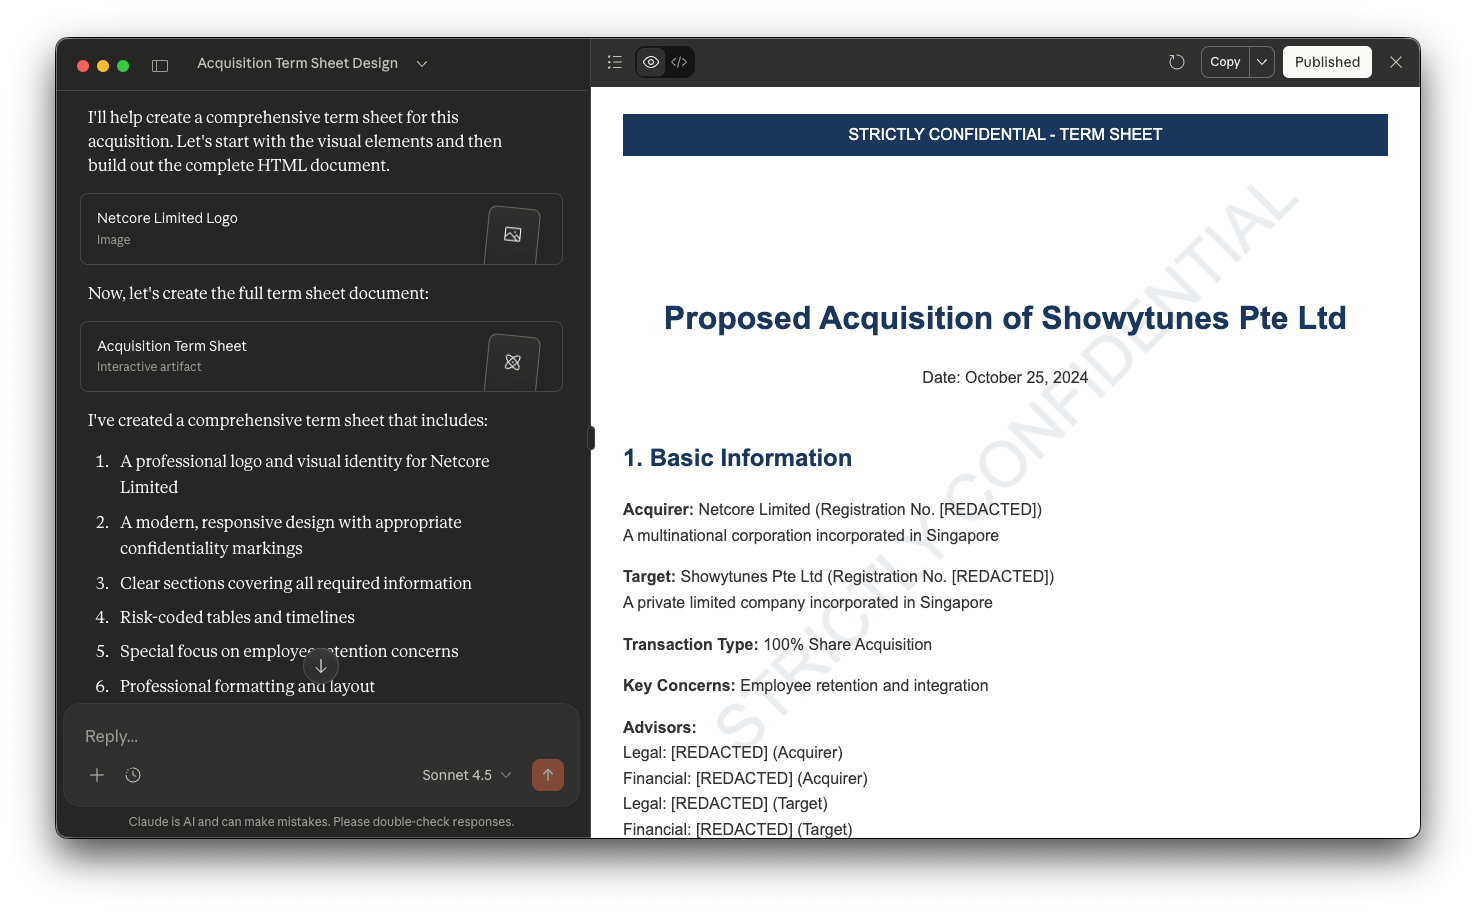
Task: Close the artifact panel
Action: 1396,62
